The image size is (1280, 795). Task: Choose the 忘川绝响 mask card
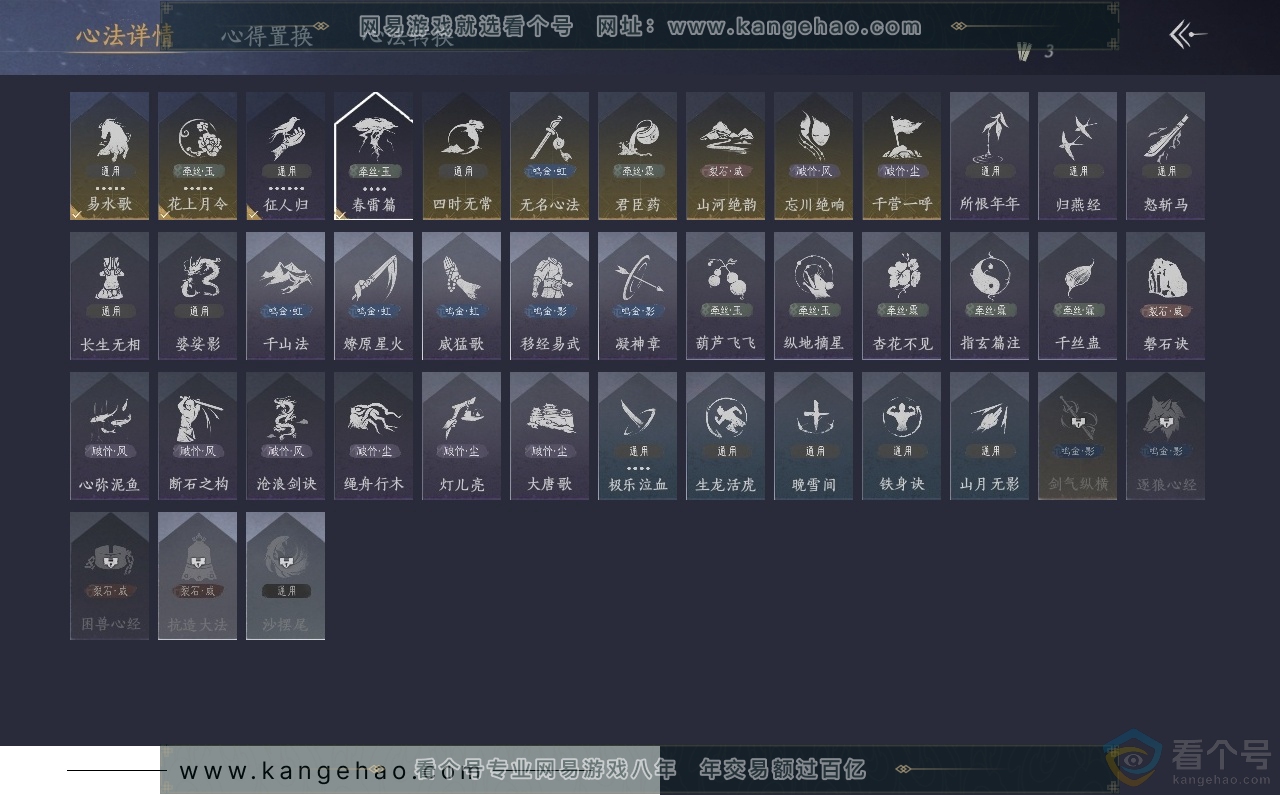pyautogui.click(x=814, y=156)
